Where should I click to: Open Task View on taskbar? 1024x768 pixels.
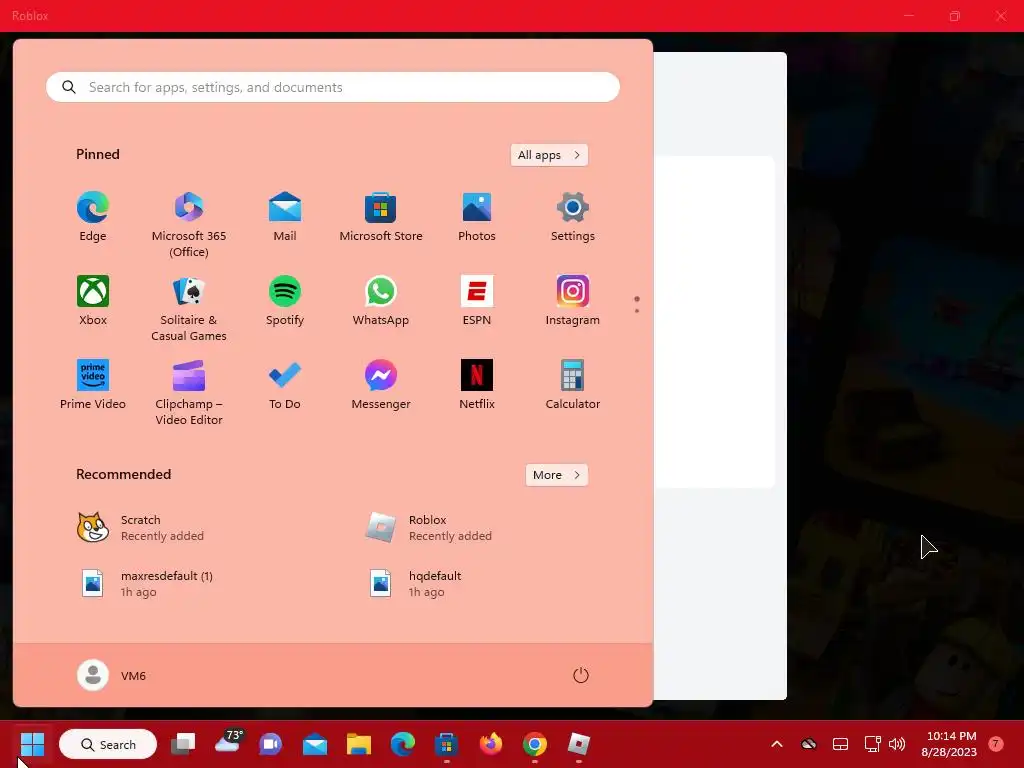tap(184, 744)
